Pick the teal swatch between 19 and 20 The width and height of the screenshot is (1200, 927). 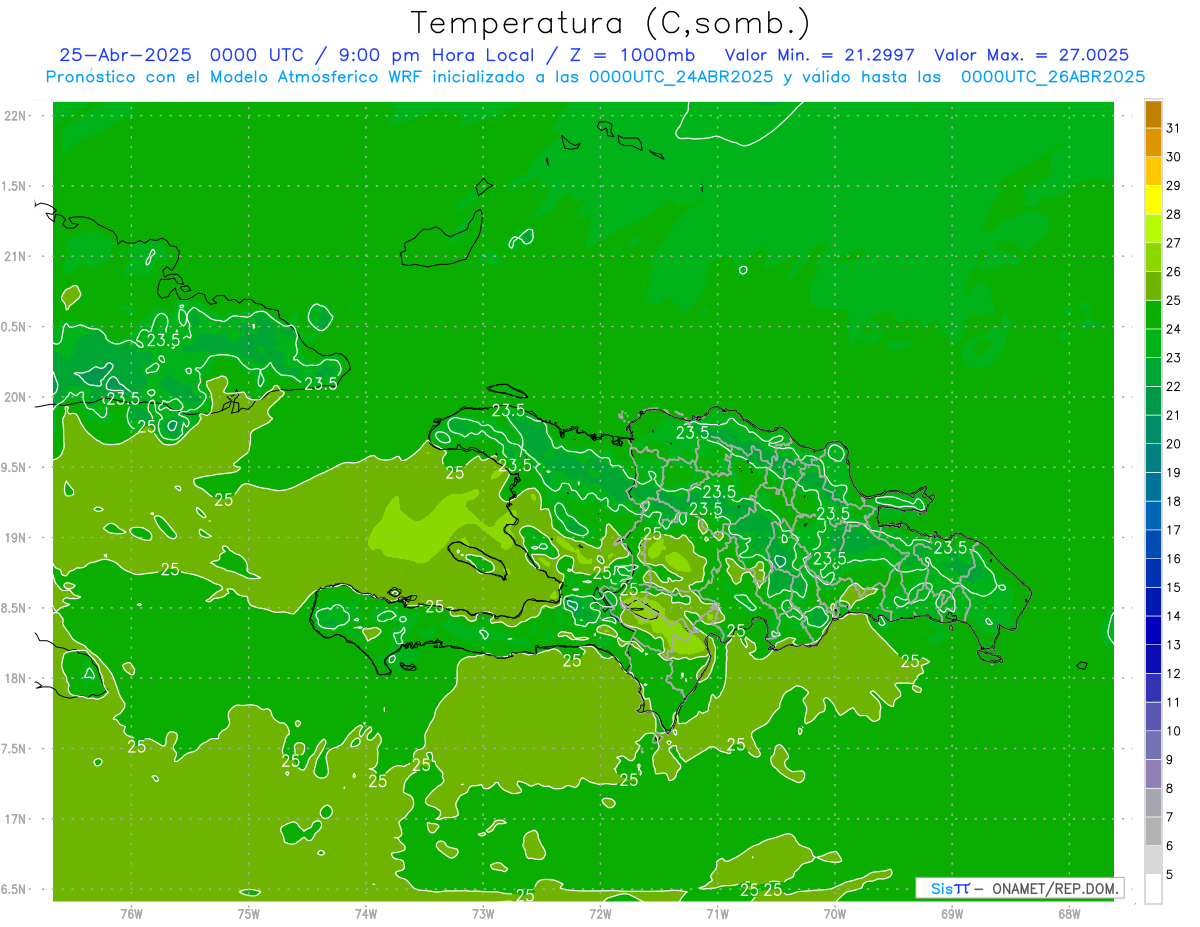tap(1153, 458)
